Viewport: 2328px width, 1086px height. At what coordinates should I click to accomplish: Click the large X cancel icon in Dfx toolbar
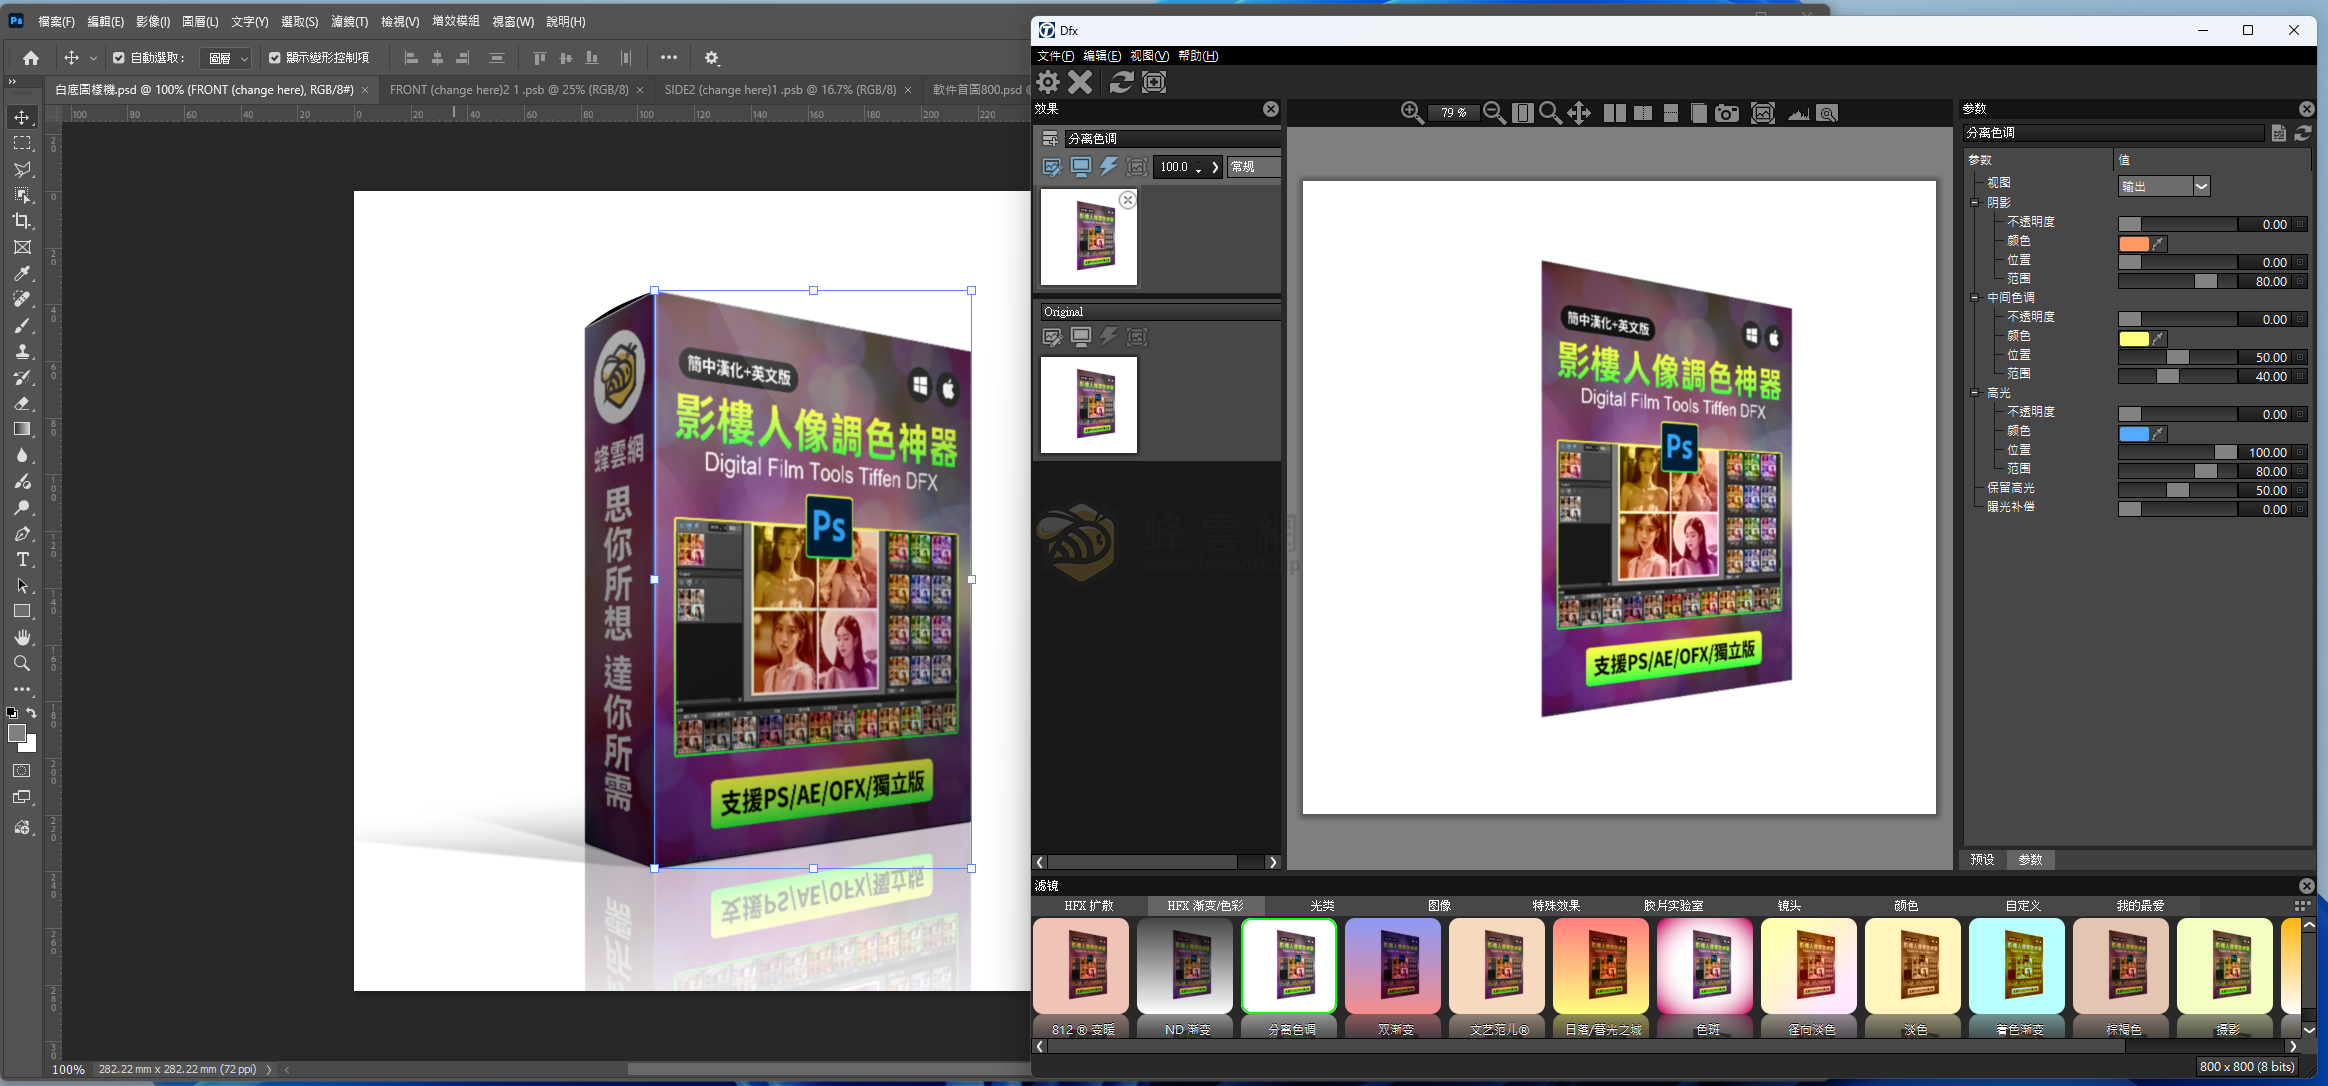(x=1080, y=82)
